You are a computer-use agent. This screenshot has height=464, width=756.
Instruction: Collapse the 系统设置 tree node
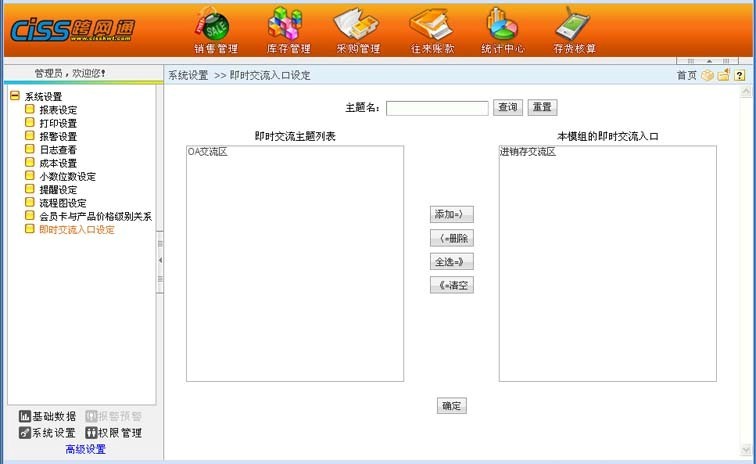[15, 96]
